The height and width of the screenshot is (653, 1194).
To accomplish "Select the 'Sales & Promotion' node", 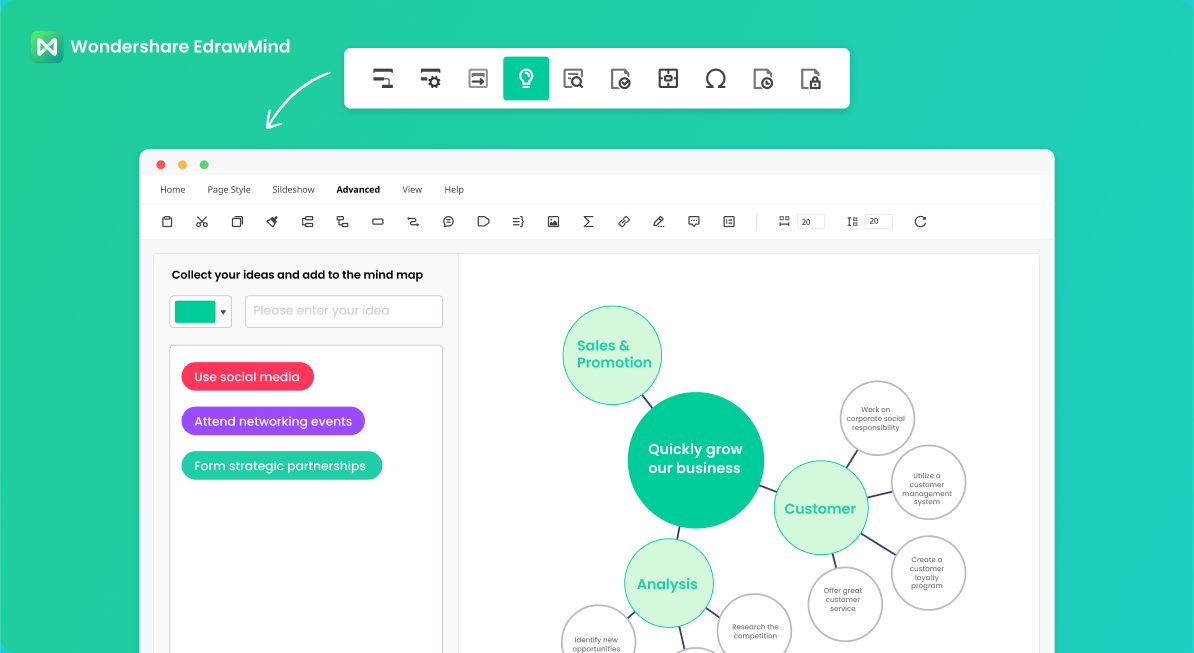I will pos(612,355).
